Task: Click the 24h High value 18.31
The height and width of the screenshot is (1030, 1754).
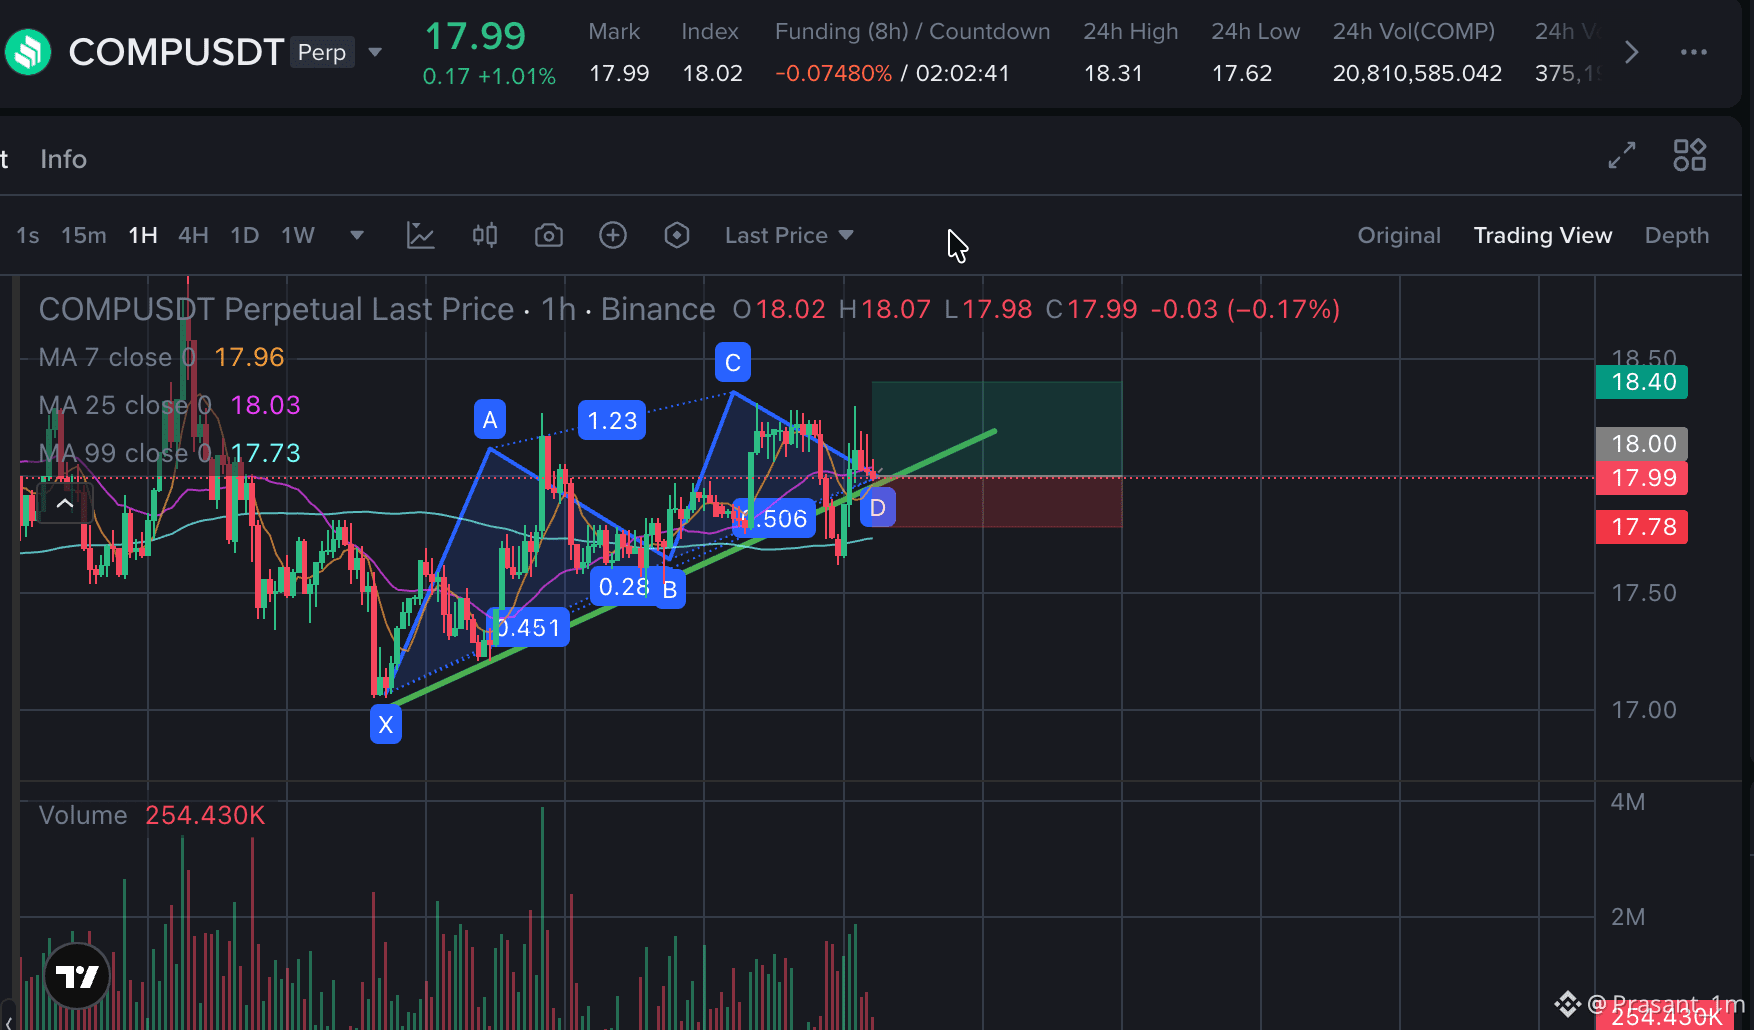Action: [1113, 73]
